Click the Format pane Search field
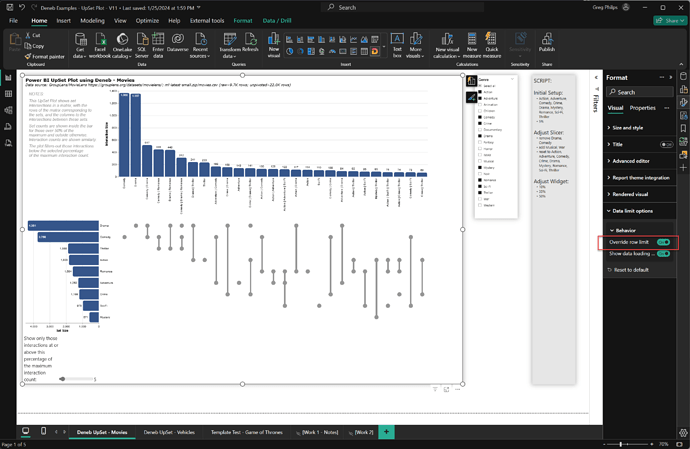This screenshot has height=449, width=690. tap(639, 92)
